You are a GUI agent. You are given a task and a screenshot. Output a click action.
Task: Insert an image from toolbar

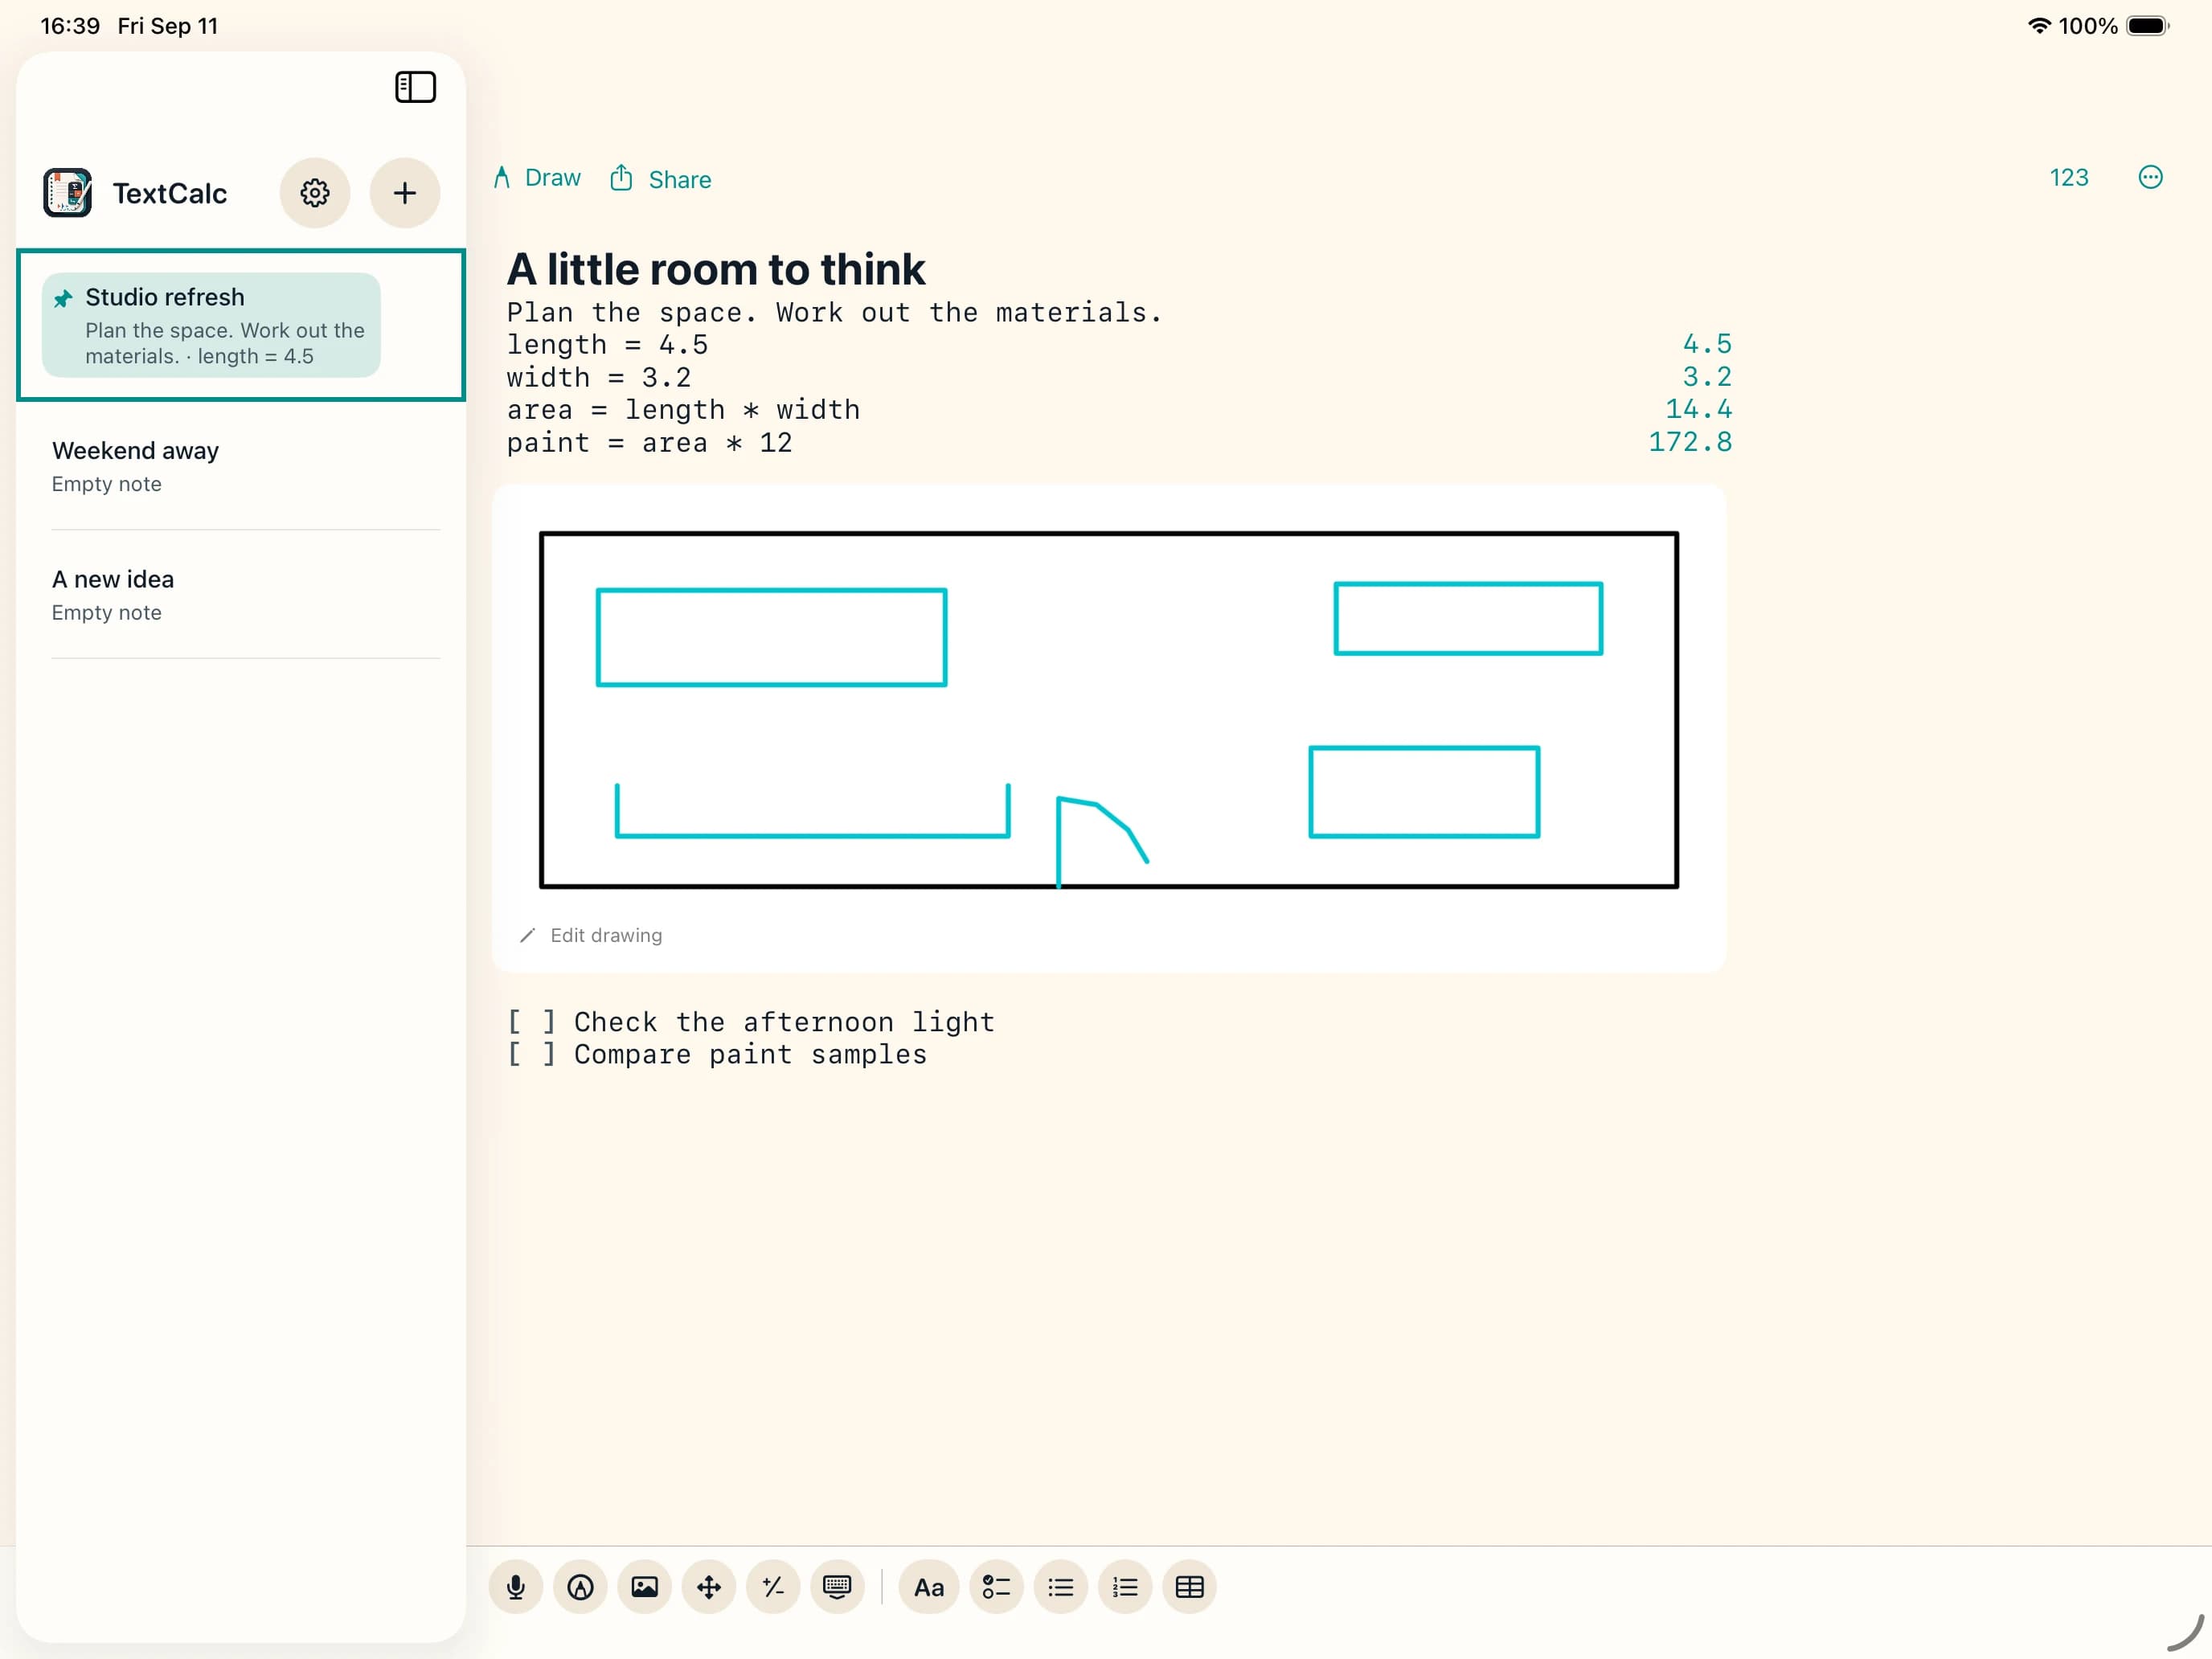[644, 1587]
